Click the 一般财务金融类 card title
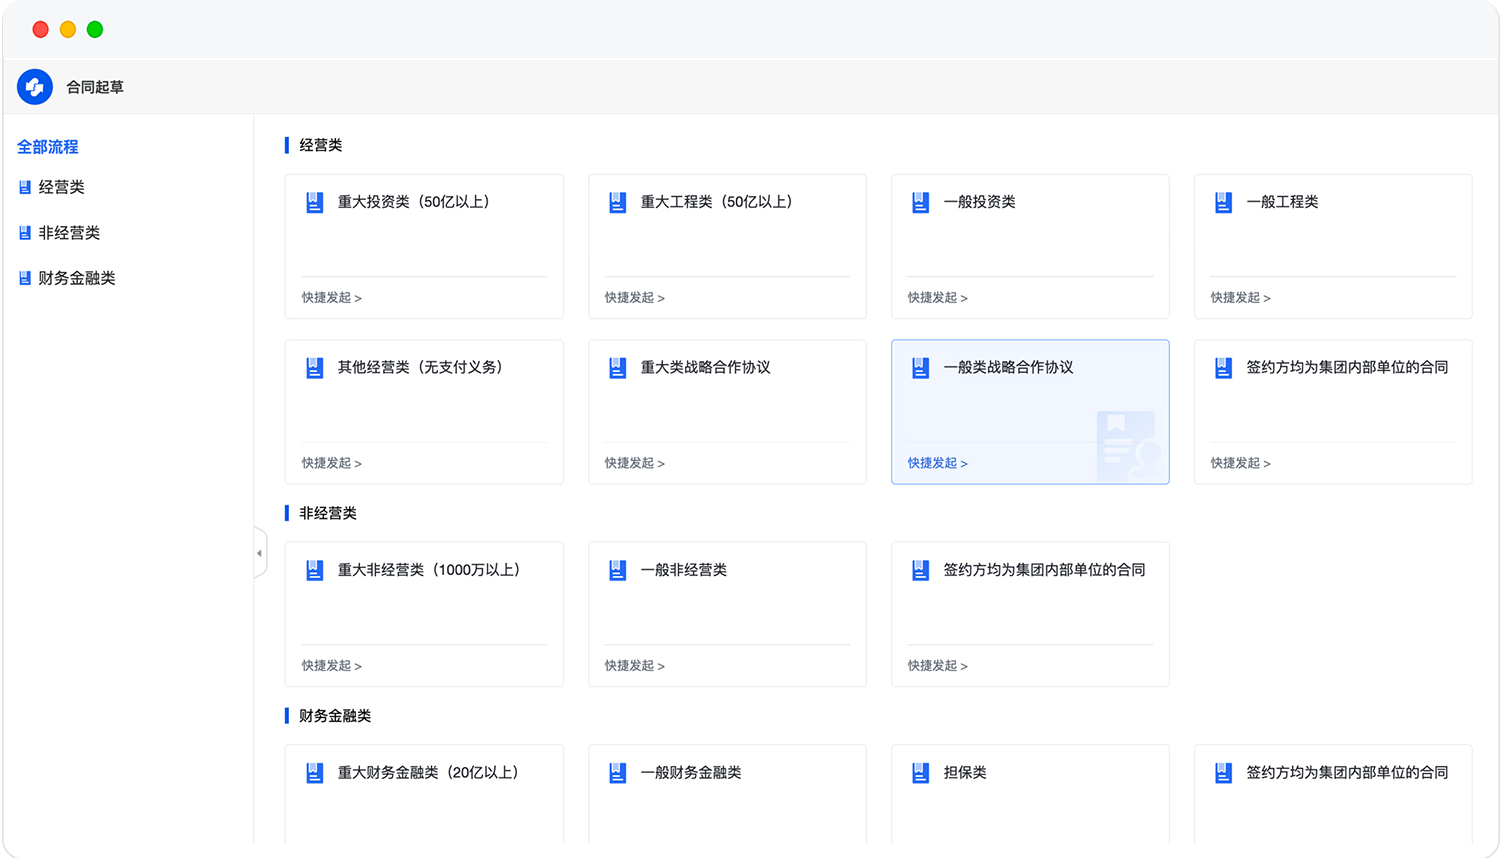The image size is (1500, 858). [691, 773]
